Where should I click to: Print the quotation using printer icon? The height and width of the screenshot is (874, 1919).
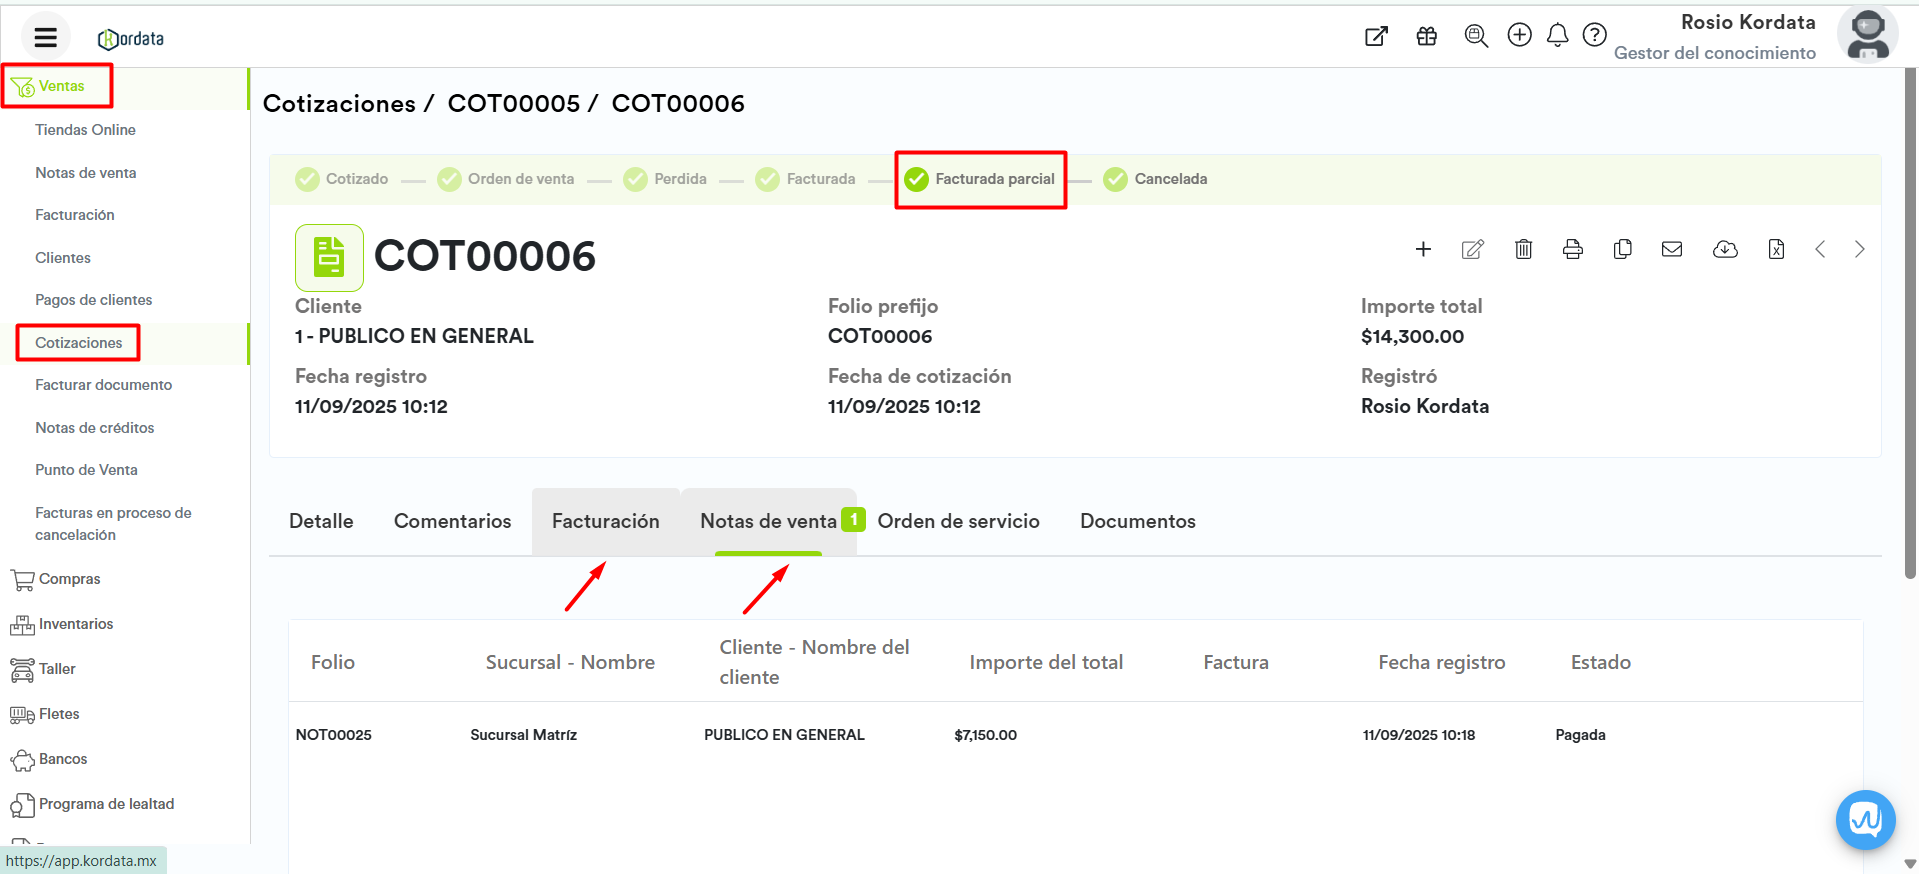click(x=1572, y=249)
